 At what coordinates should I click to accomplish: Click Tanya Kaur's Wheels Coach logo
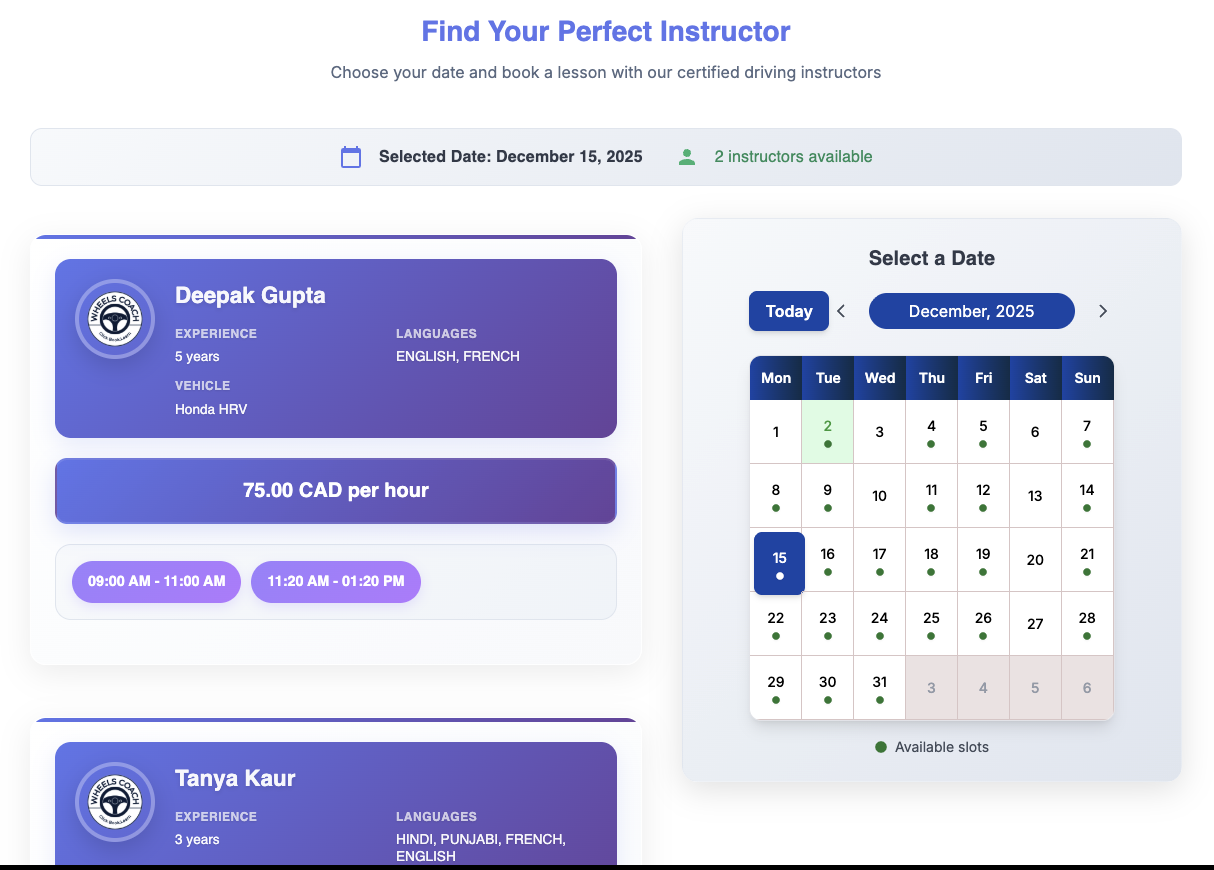(114, 801)
